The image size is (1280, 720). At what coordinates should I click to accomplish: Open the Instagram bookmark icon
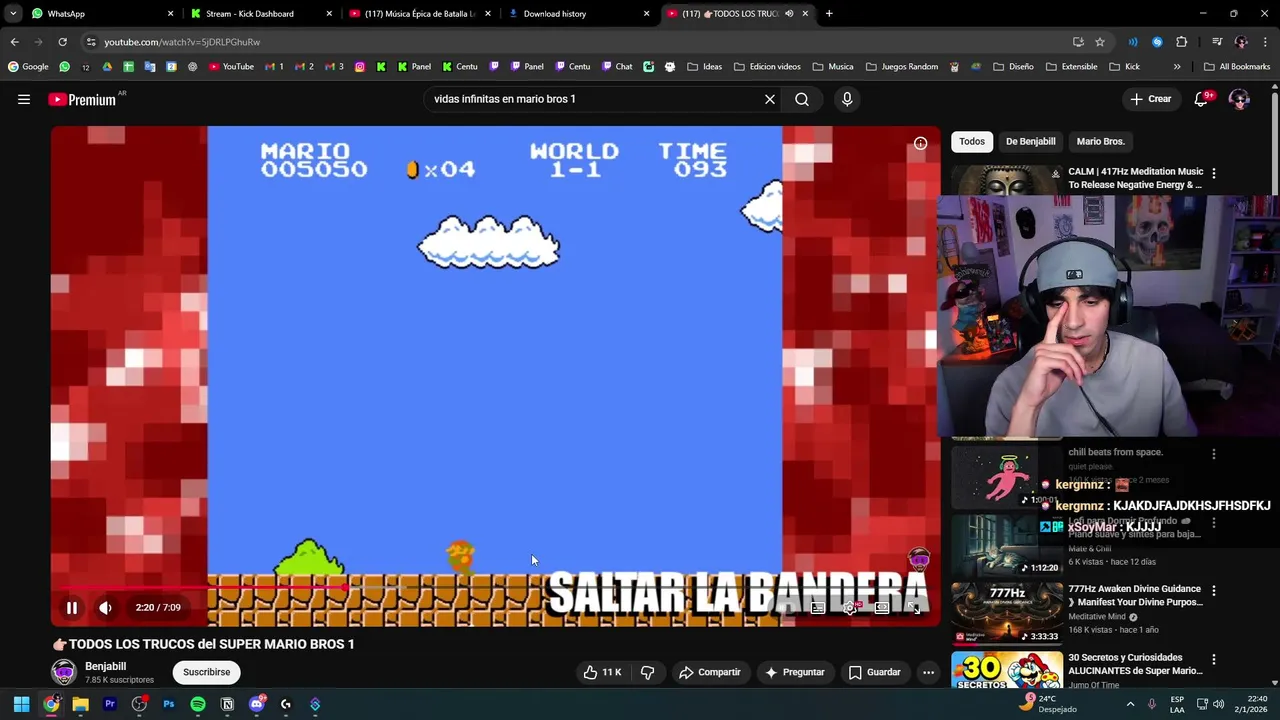360,67
